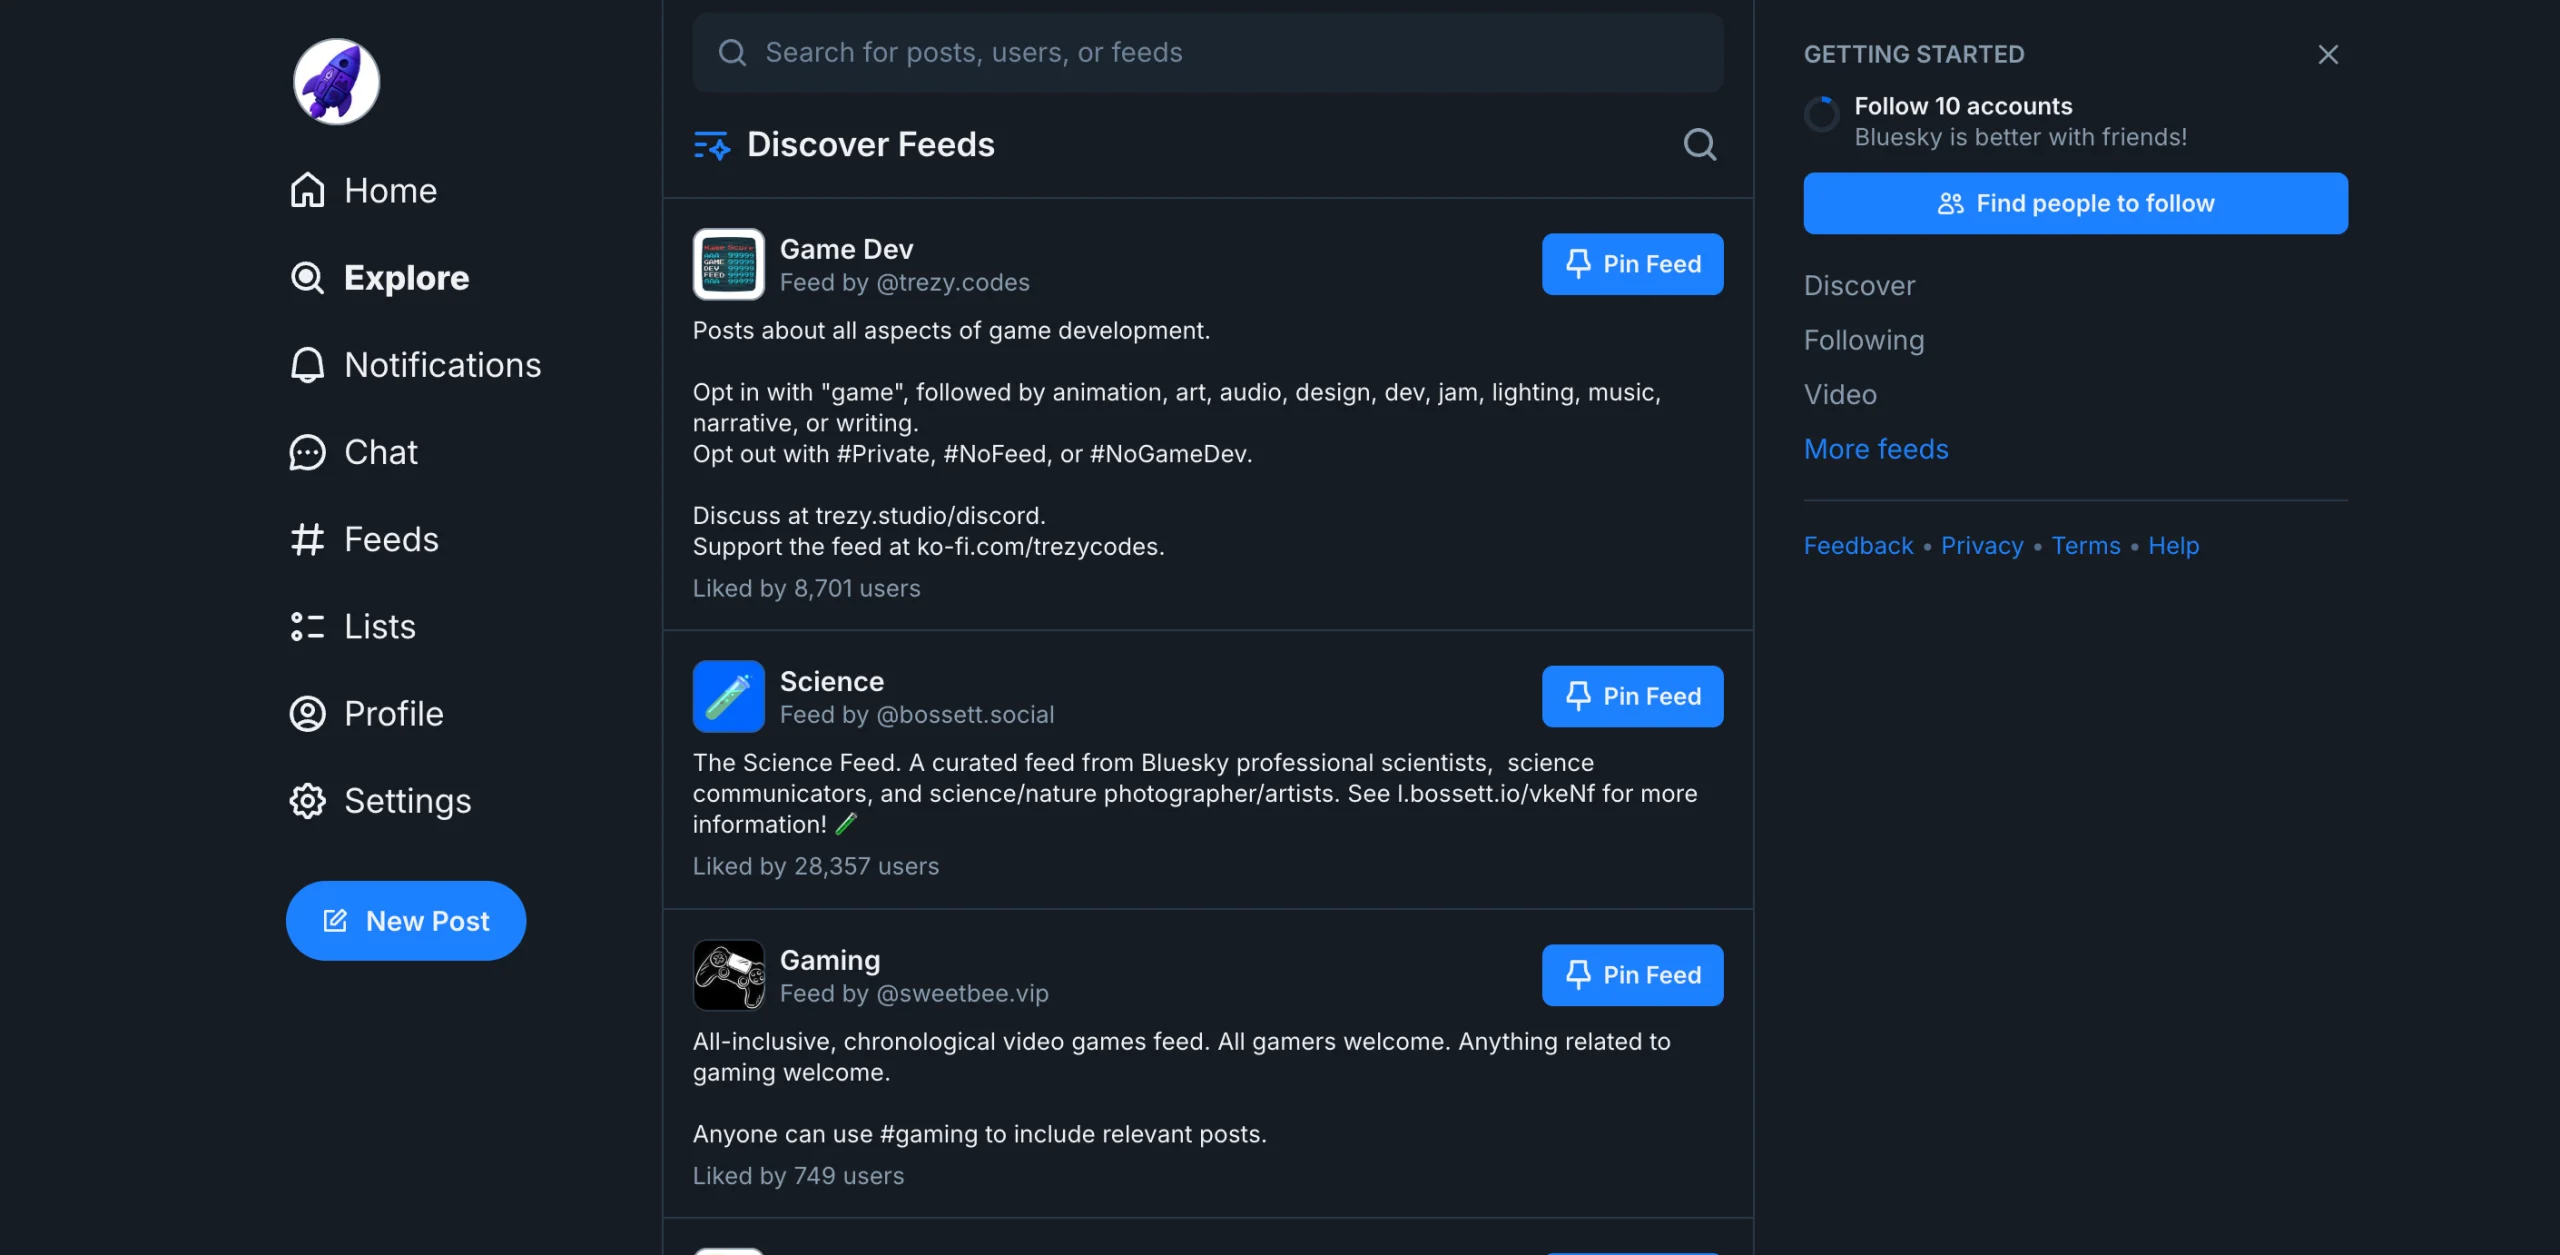The width and height of the screenshot is (2560, 1255).
Task: Open your Profile via sidebar icon
Action: click(307, 713)
